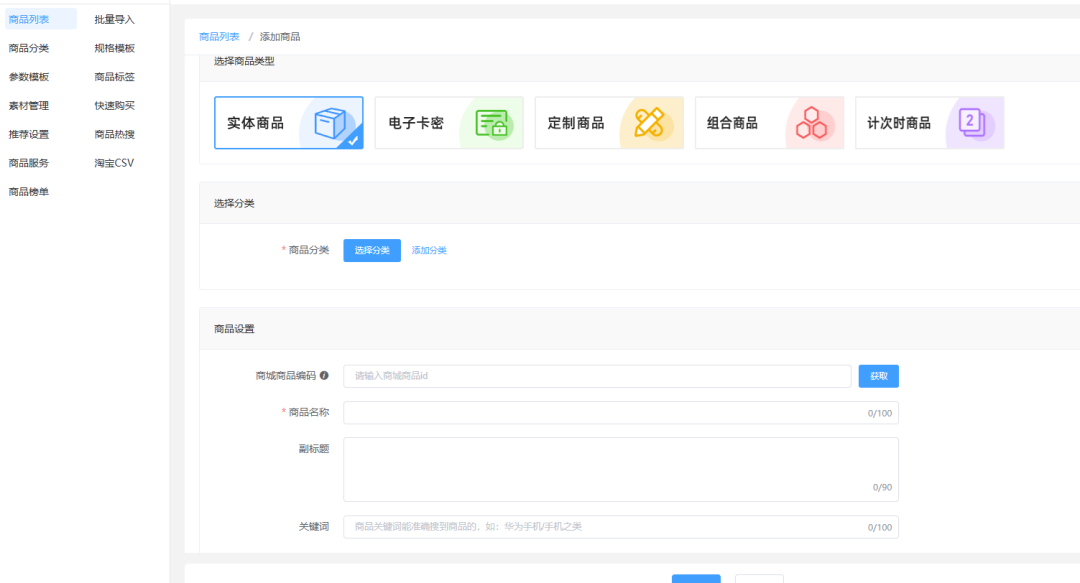This screenshot has width=1080, height=583.
Task: Pick the 组合商品 hexagons icon
Action: pos(810,123)
